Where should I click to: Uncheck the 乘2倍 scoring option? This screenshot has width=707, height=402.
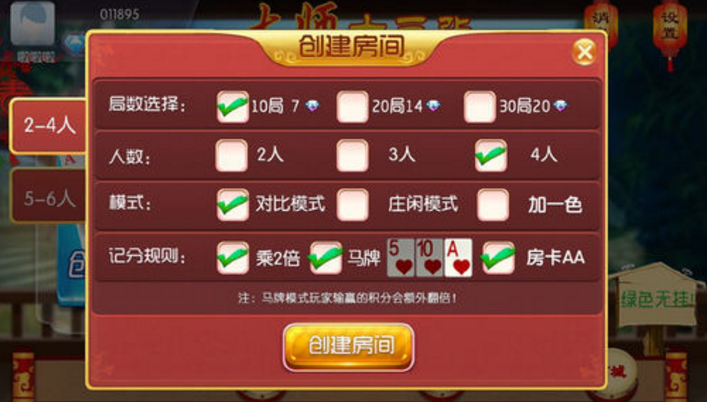(233, 258)
